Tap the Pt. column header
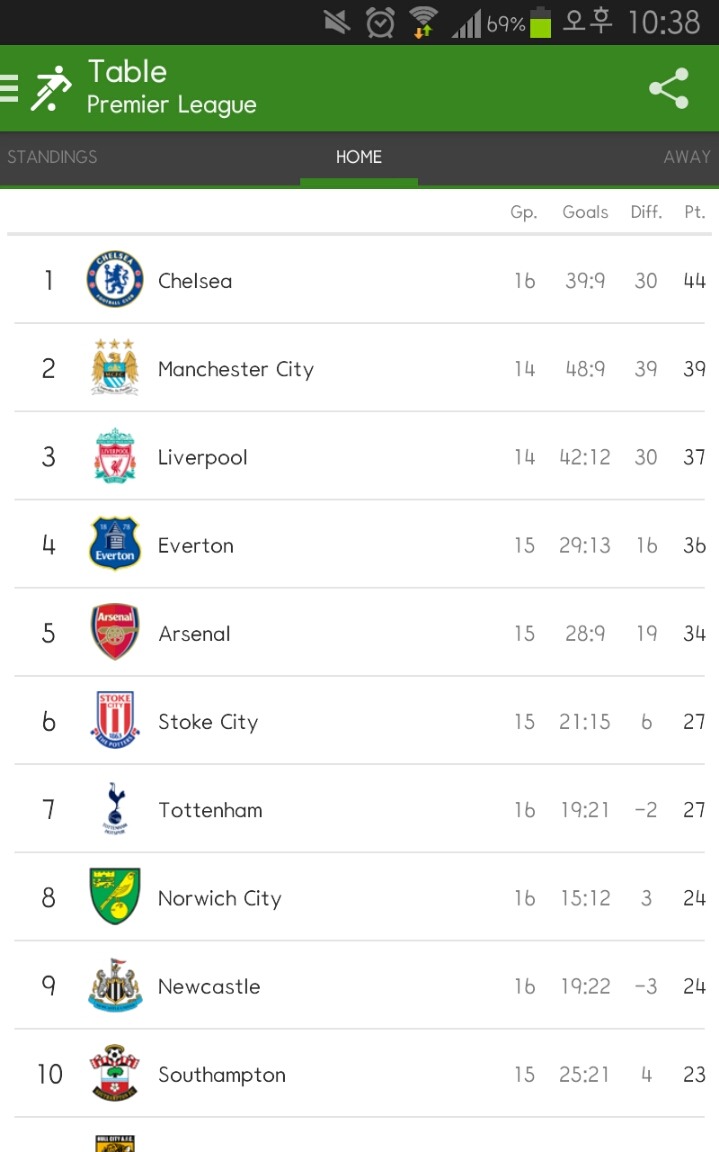The width and height of the screenshot is (719, 1152). pyautogui.click(x=694, y=212)
